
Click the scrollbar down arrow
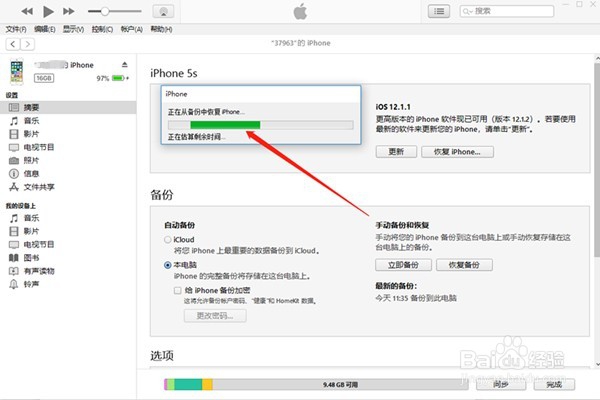click(x=597, y=365)
